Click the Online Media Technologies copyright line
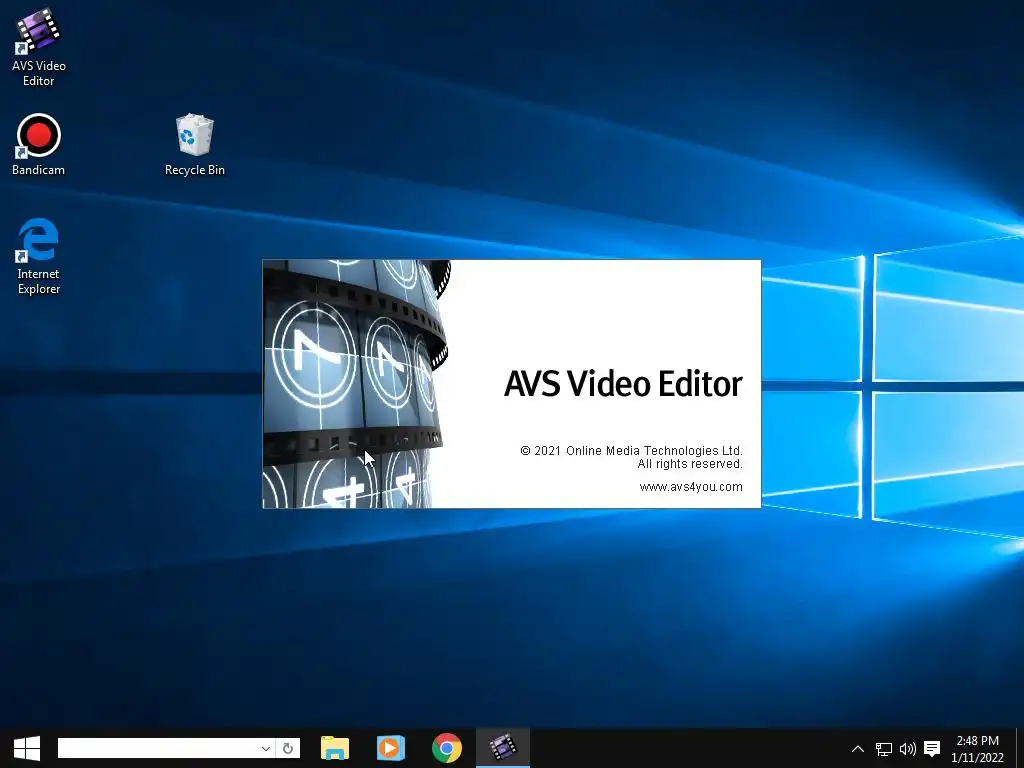 632,451
